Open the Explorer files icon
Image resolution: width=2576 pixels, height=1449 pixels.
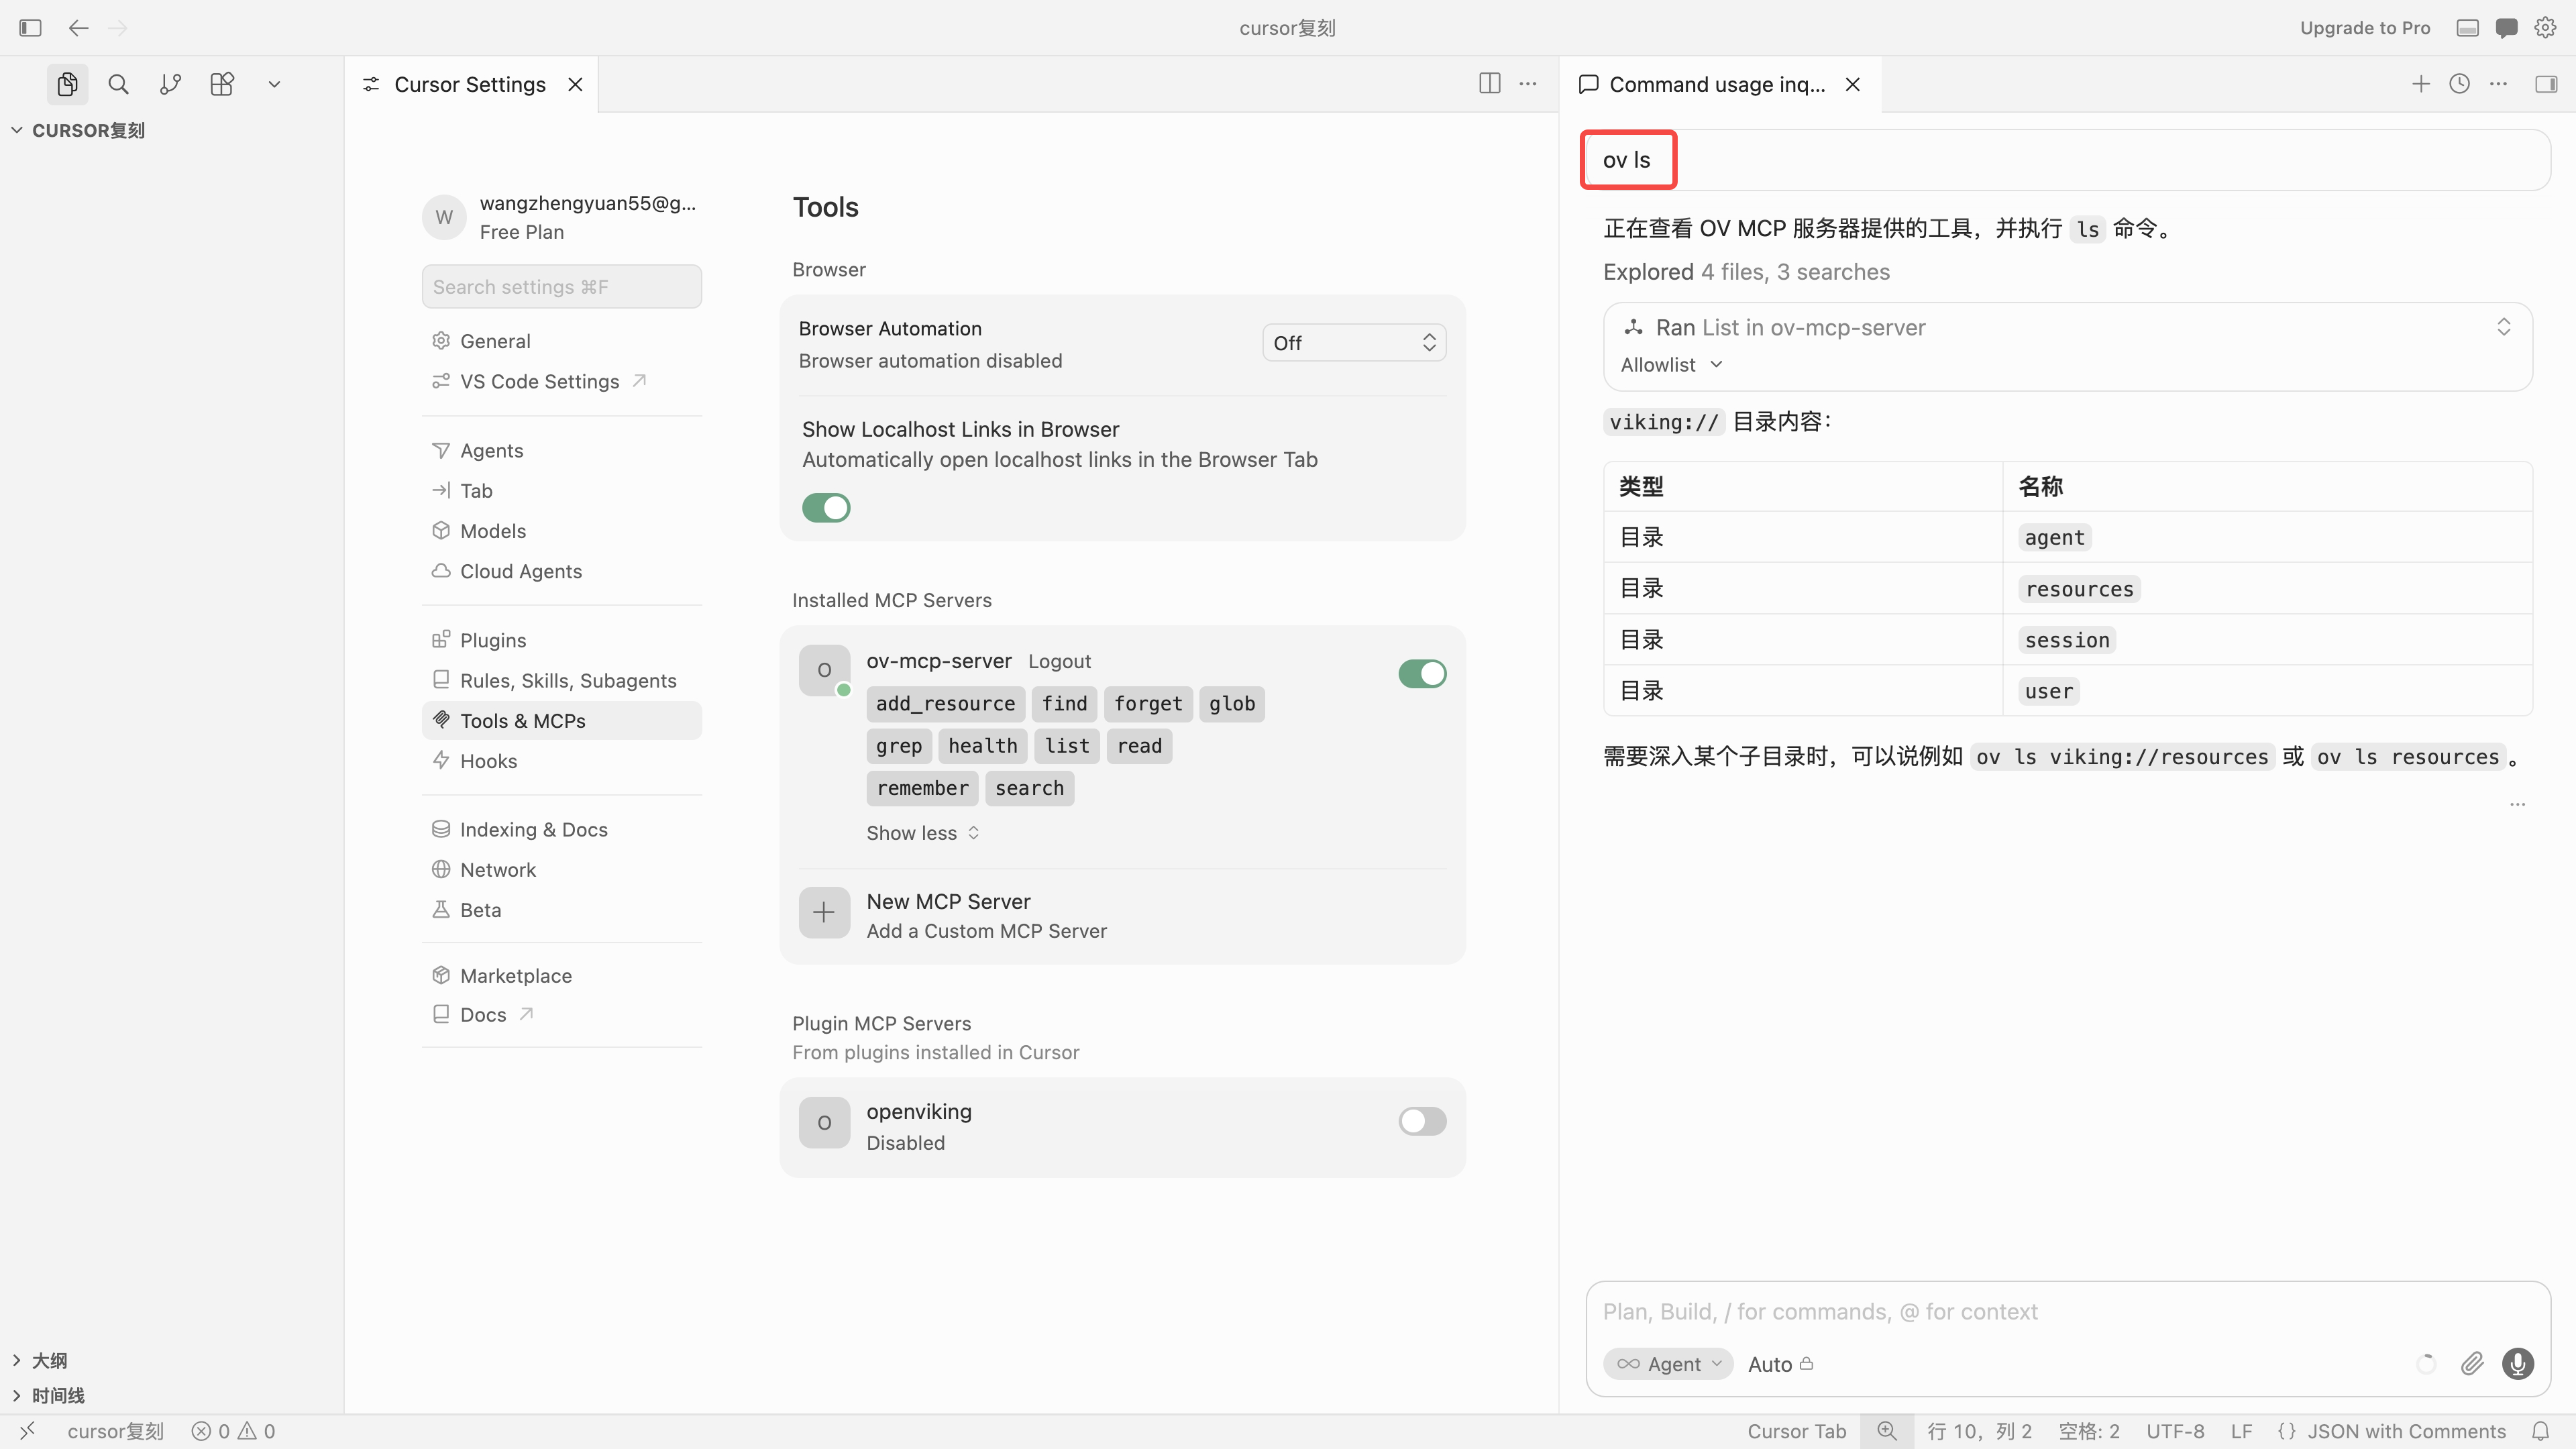pos(67,84)
